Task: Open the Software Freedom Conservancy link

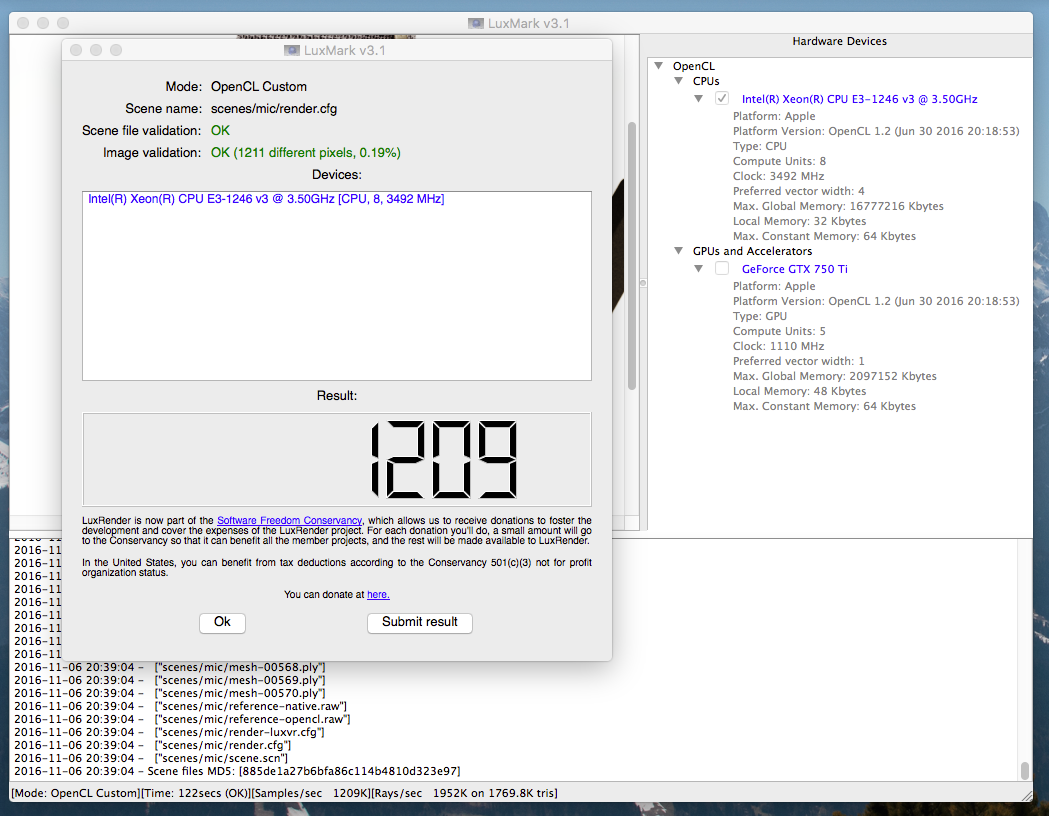Action: click(289, 520)
